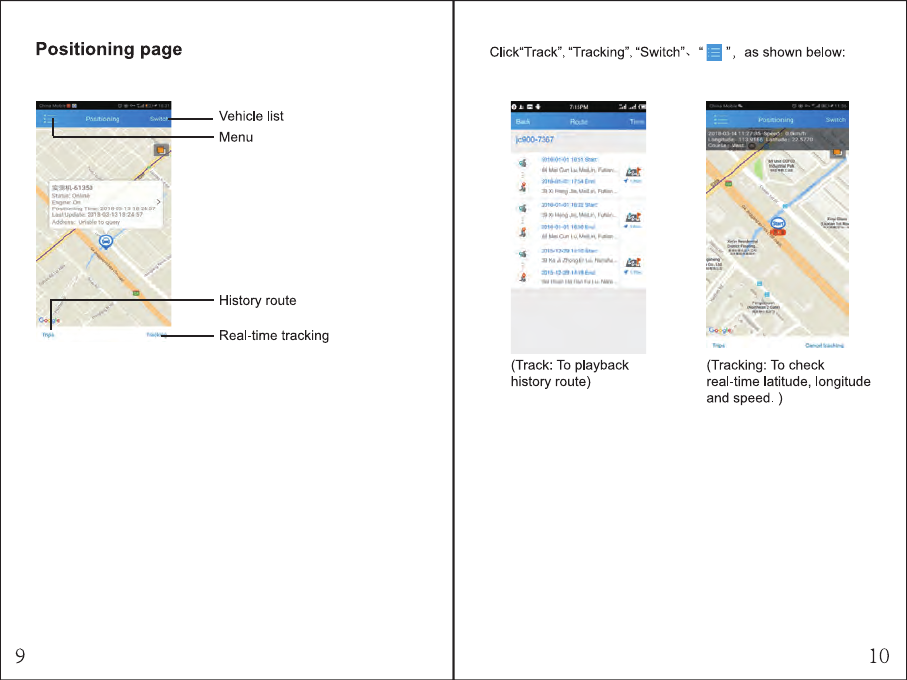Tap Back on the Route screen
Screen dimensions: 907x680
click(x=523, y=121)
